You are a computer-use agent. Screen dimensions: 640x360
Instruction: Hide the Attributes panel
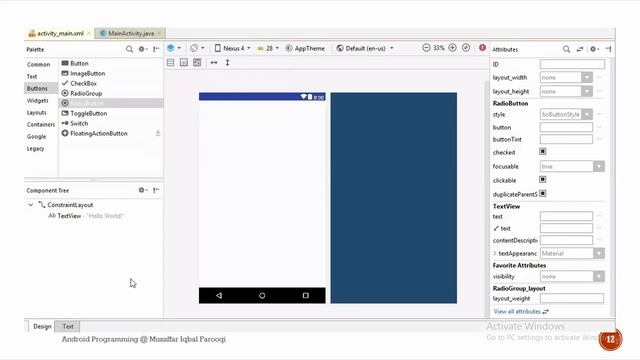(x=608, y=49)
